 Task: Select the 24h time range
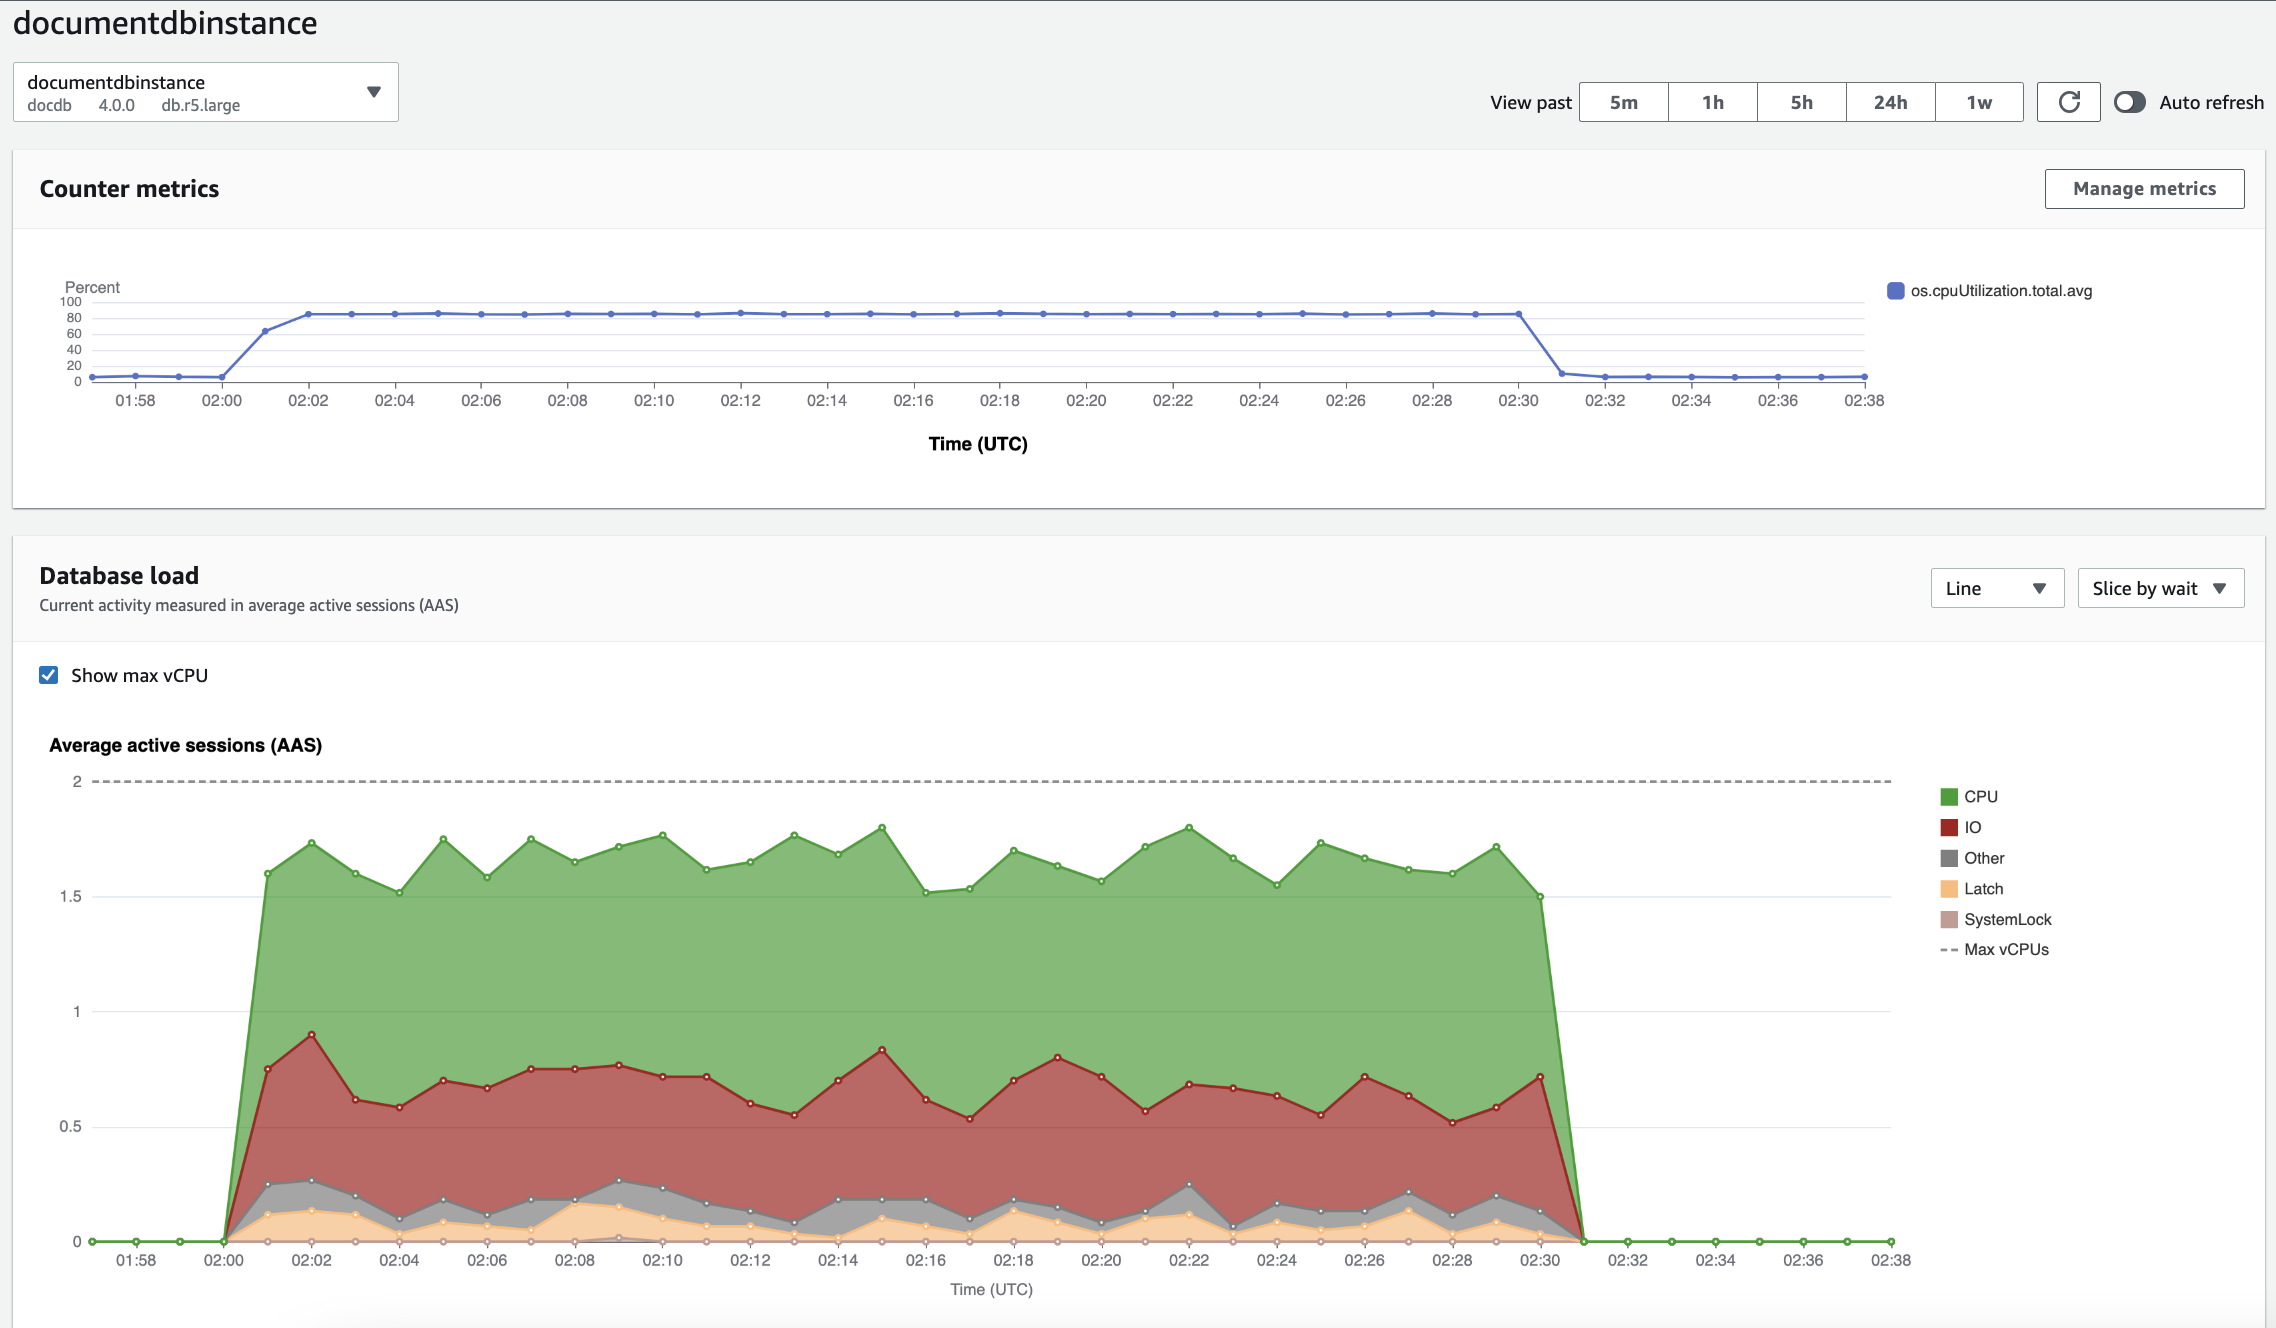pyautogui.click(x=1890, y=101)
